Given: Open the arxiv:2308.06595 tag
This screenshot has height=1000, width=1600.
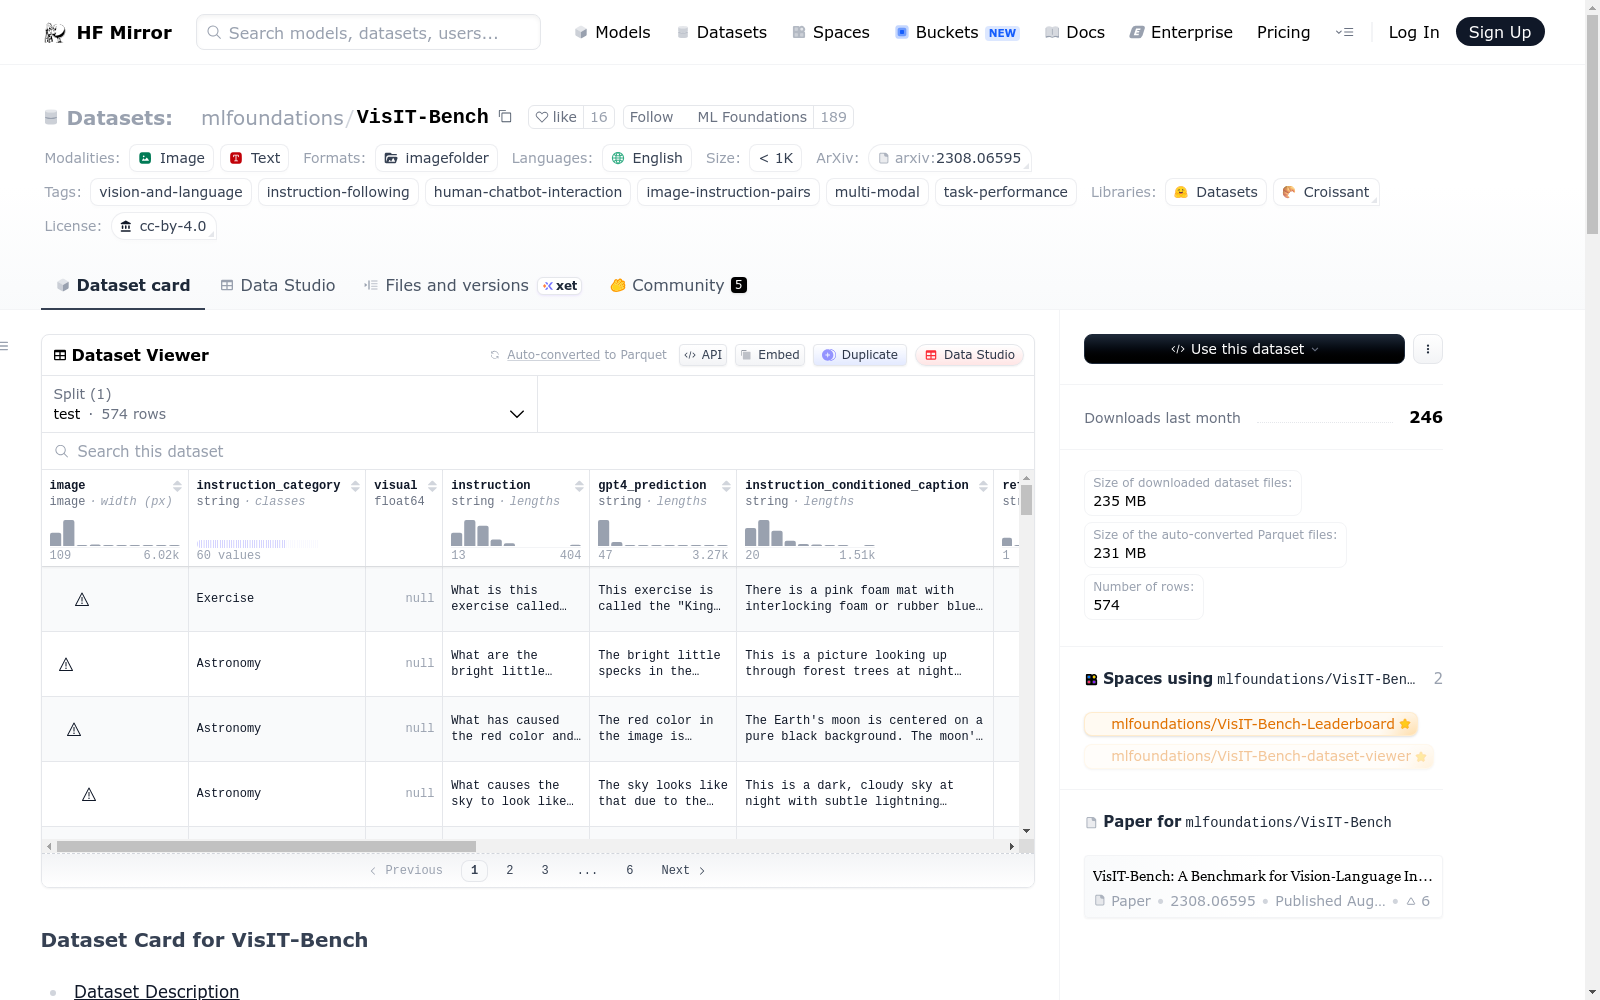Looking at the screenshot, I should click(x=950, y=158).
